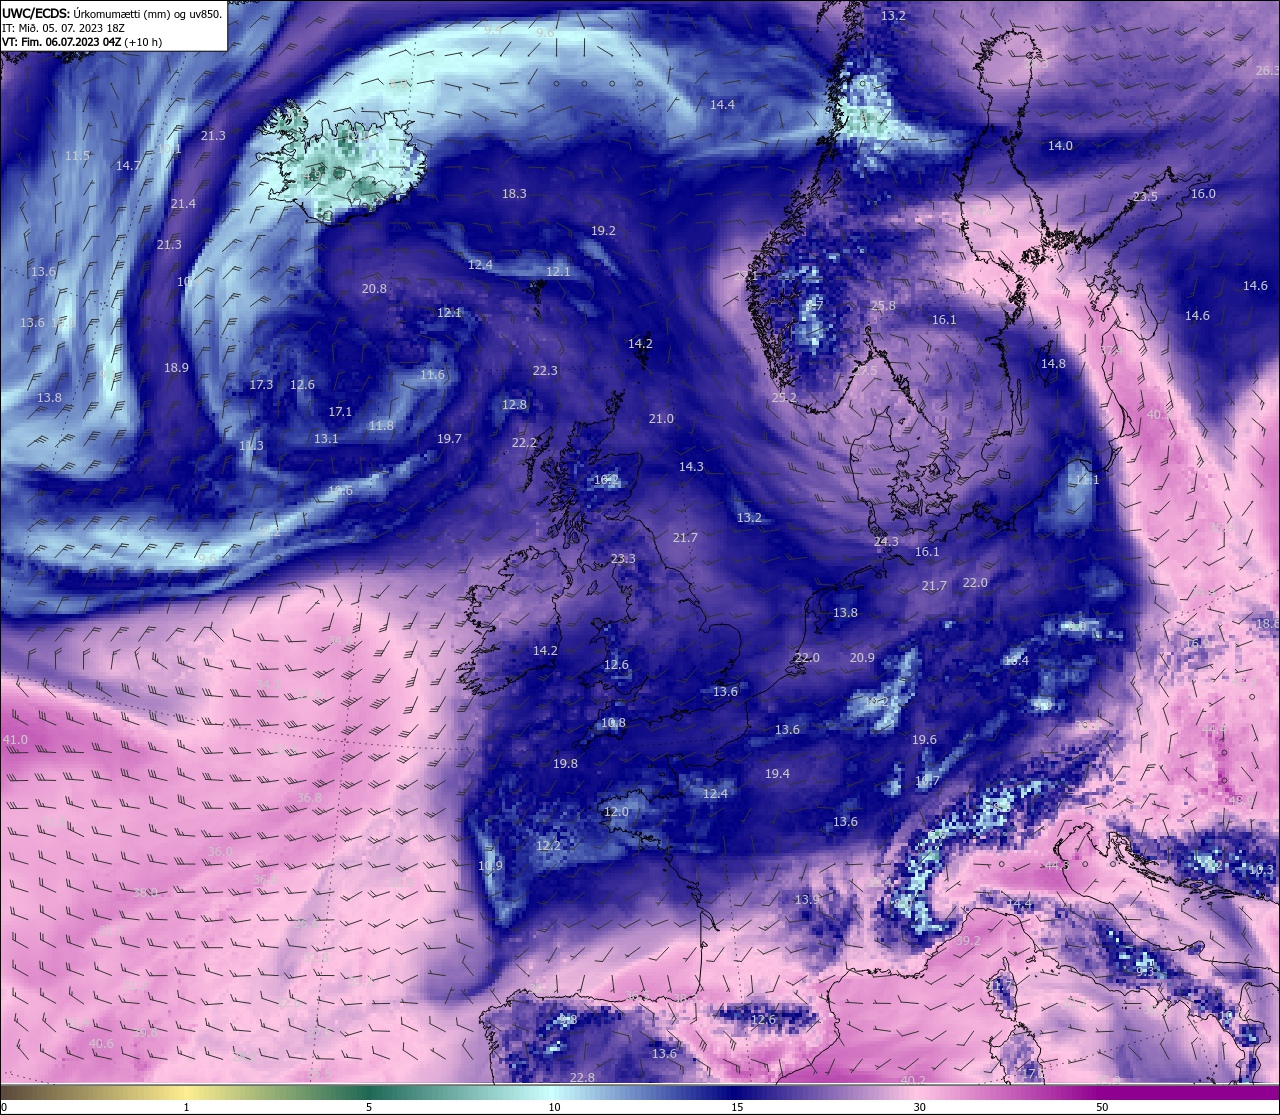
Task: Click the 21.0 value label
Action: pos(661,419)
